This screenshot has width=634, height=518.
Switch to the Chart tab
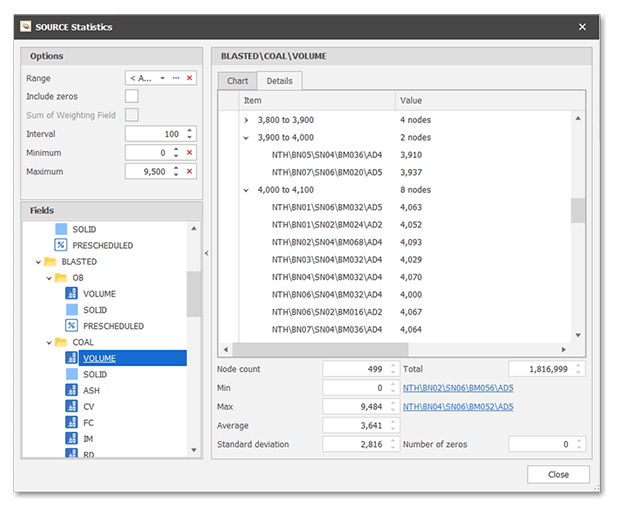[x=237, y=81]
